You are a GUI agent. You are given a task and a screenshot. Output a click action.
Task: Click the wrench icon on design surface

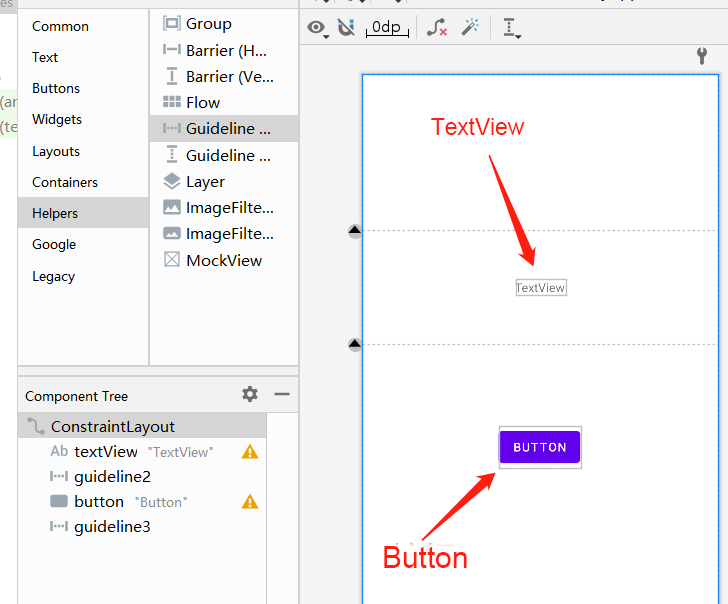[702, 56]
